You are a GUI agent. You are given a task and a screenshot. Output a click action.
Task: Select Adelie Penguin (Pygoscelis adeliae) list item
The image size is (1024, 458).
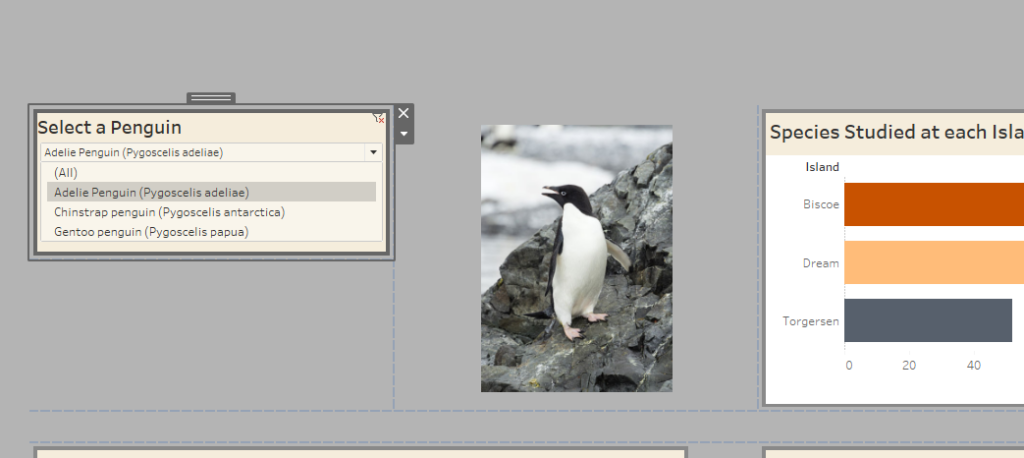pos(211,192)
